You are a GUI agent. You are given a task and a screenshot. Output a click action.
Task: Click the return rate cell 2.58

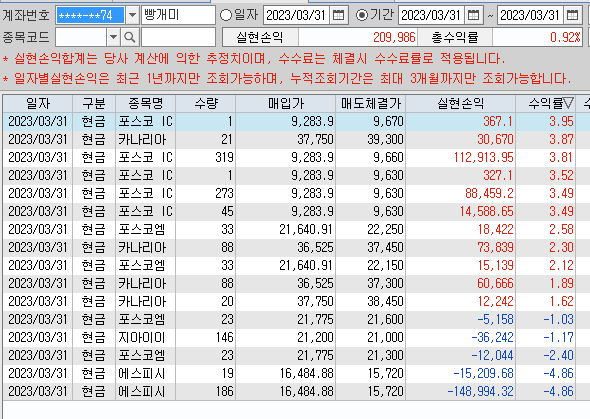(546, 230)
